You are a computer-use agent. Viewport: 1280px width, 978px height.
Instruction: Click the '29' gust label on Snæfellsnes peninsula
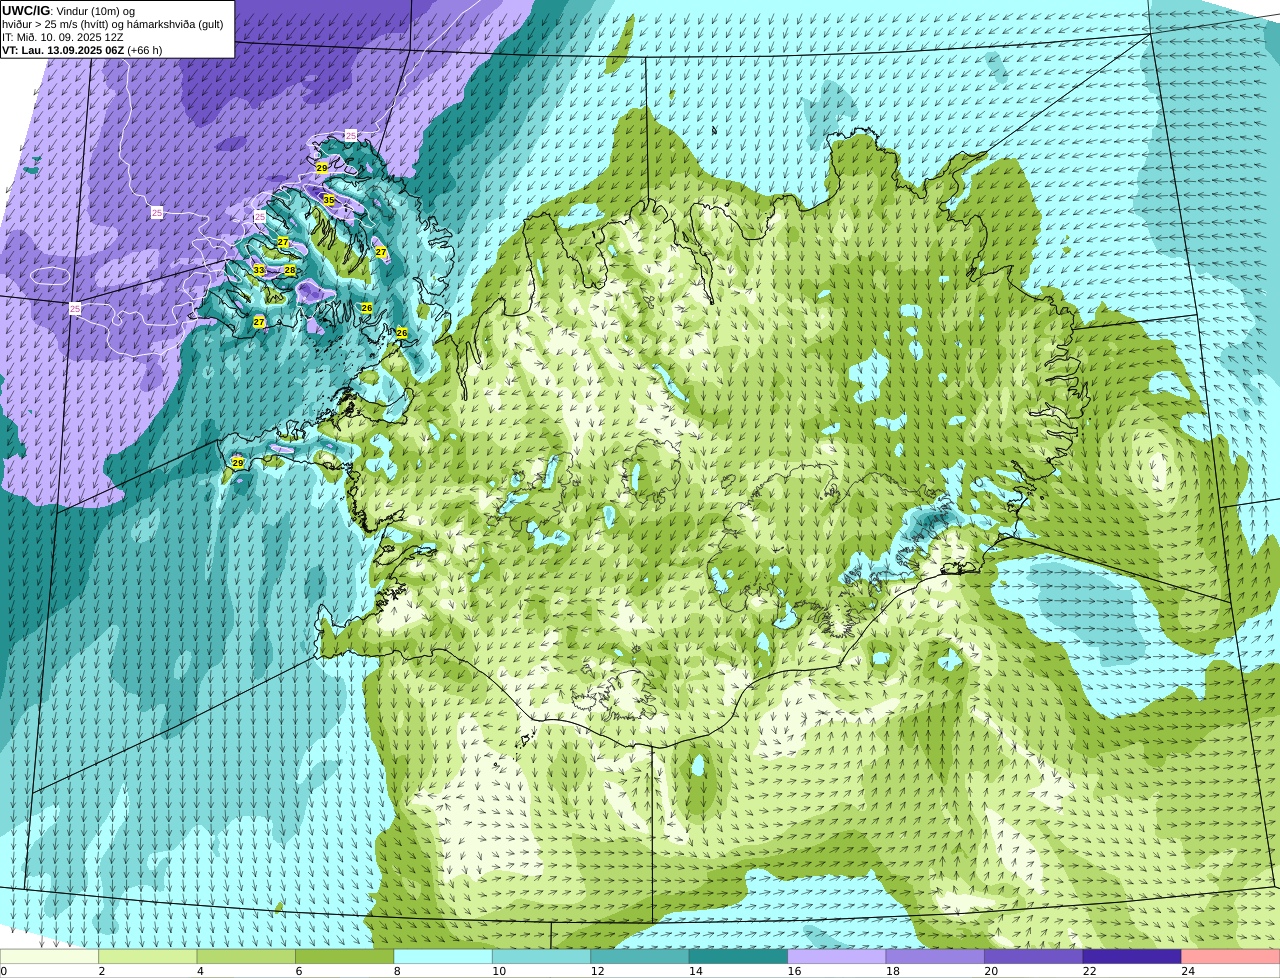(237, 462)
